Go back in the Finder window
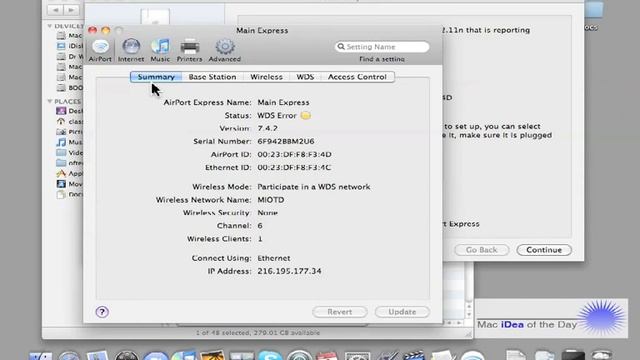Image resolution: width=640 pixels, height=360 pixels. pyautogui.click(x=56, y=10)
